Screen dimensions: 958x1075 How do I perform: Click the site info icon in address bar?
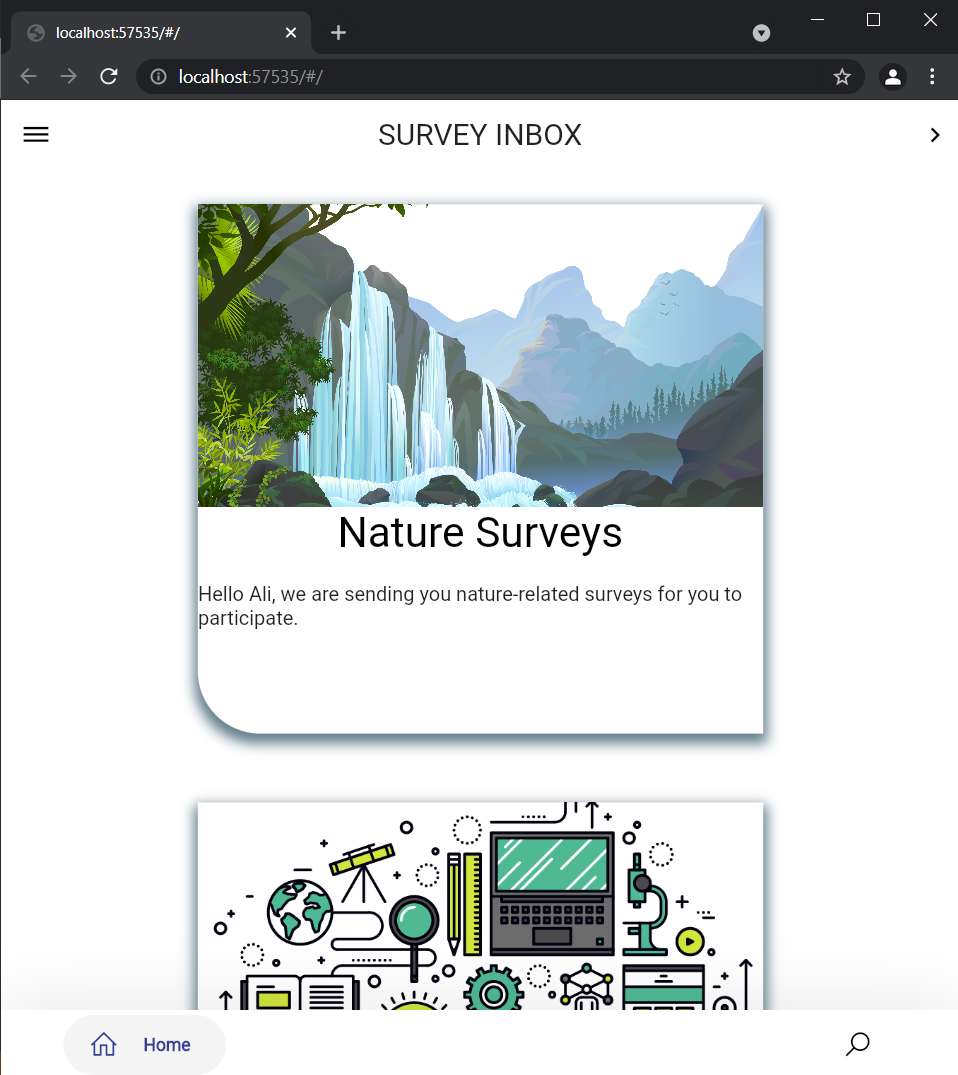[156, 76]
